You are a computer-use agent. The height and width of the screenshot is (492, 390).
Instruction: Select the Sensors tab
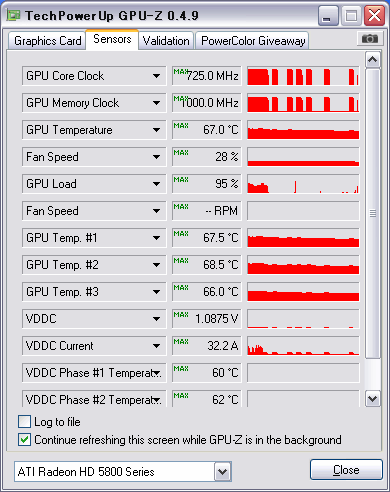[x=112, y=39]
